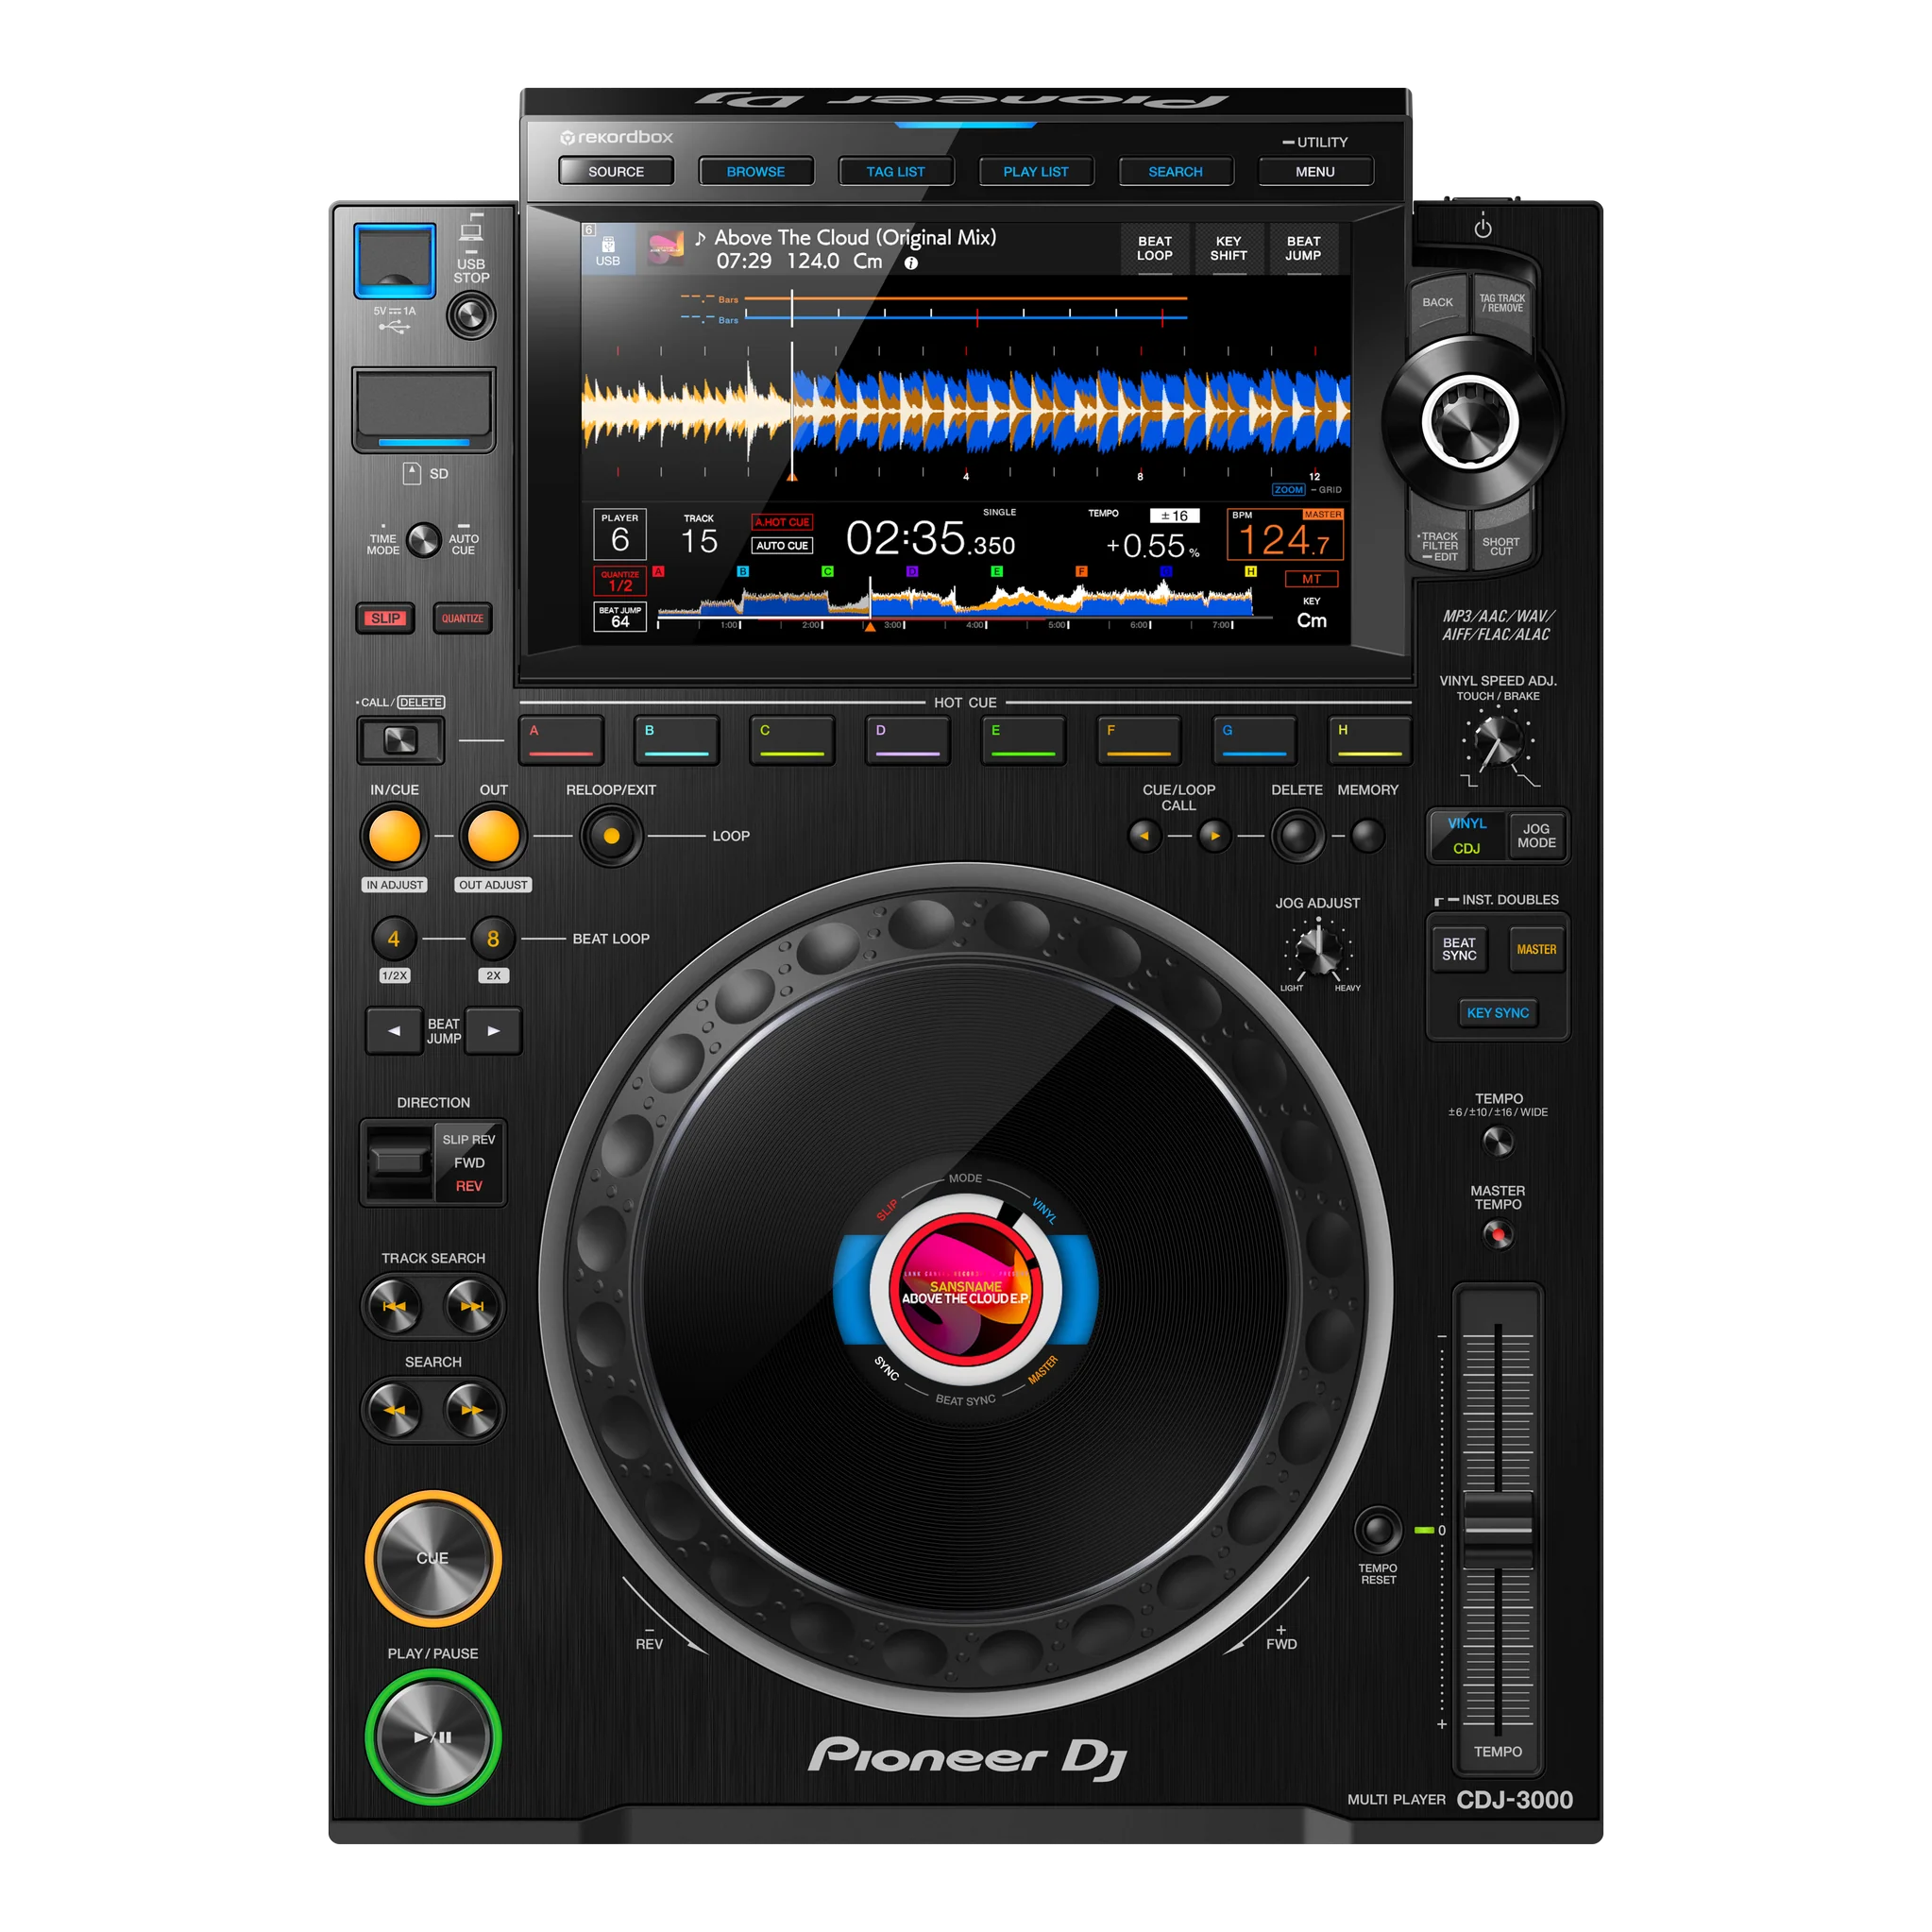Viewport: 1932px width, 1932px height.
Task: Hit the SHORT CUT button
Action: [x=1501, y=546]
